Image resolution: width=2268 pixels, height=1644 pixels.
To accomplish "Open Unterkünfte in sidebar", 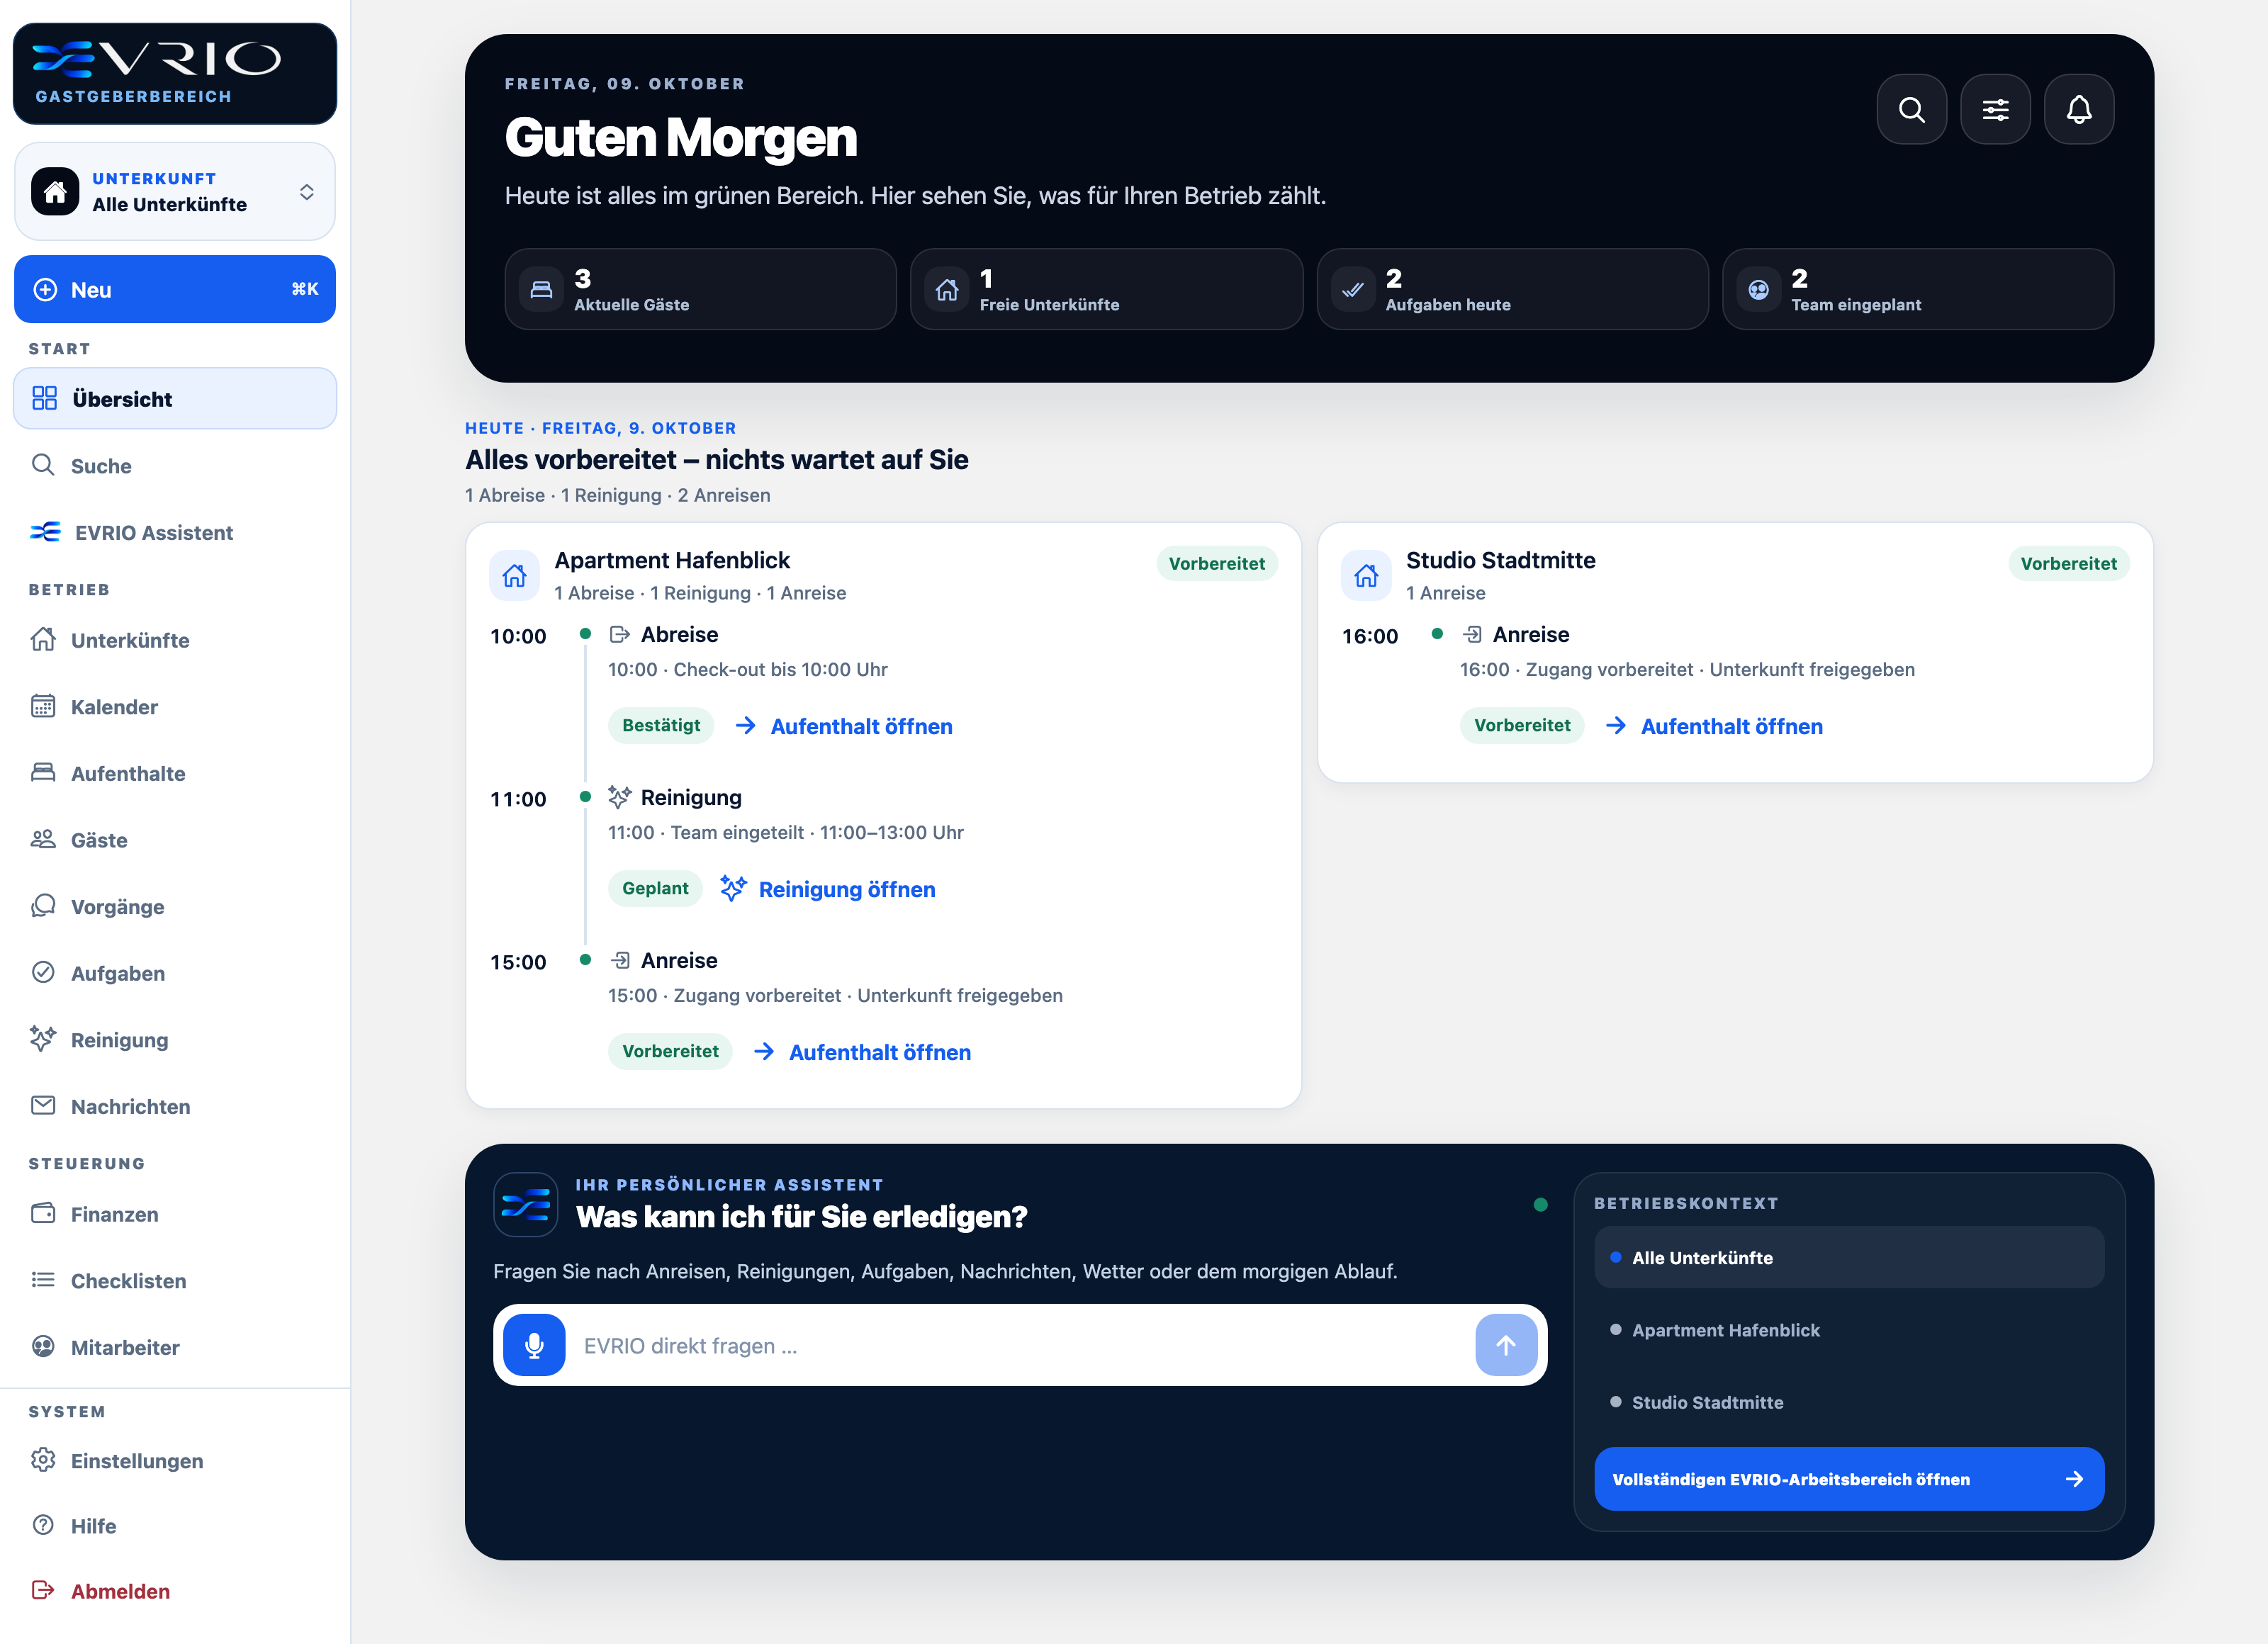I will (175, 640).
